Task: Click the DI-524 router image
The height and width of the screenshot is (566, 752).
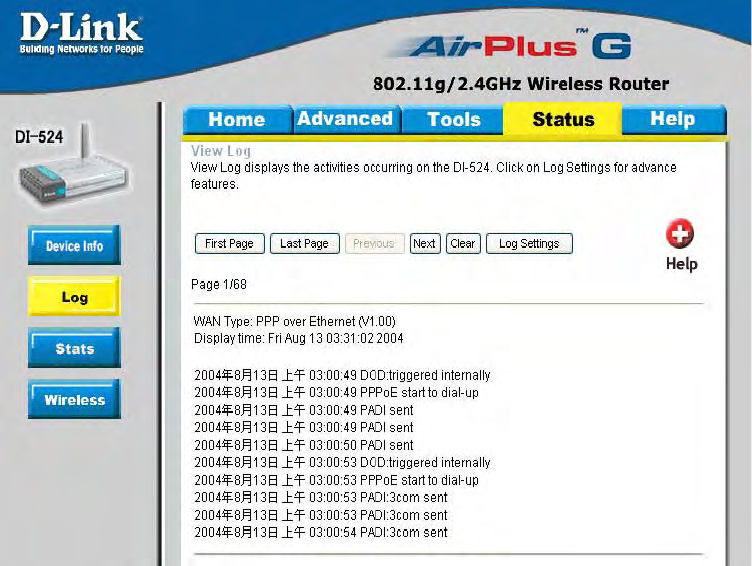Action: pos(73,166)
